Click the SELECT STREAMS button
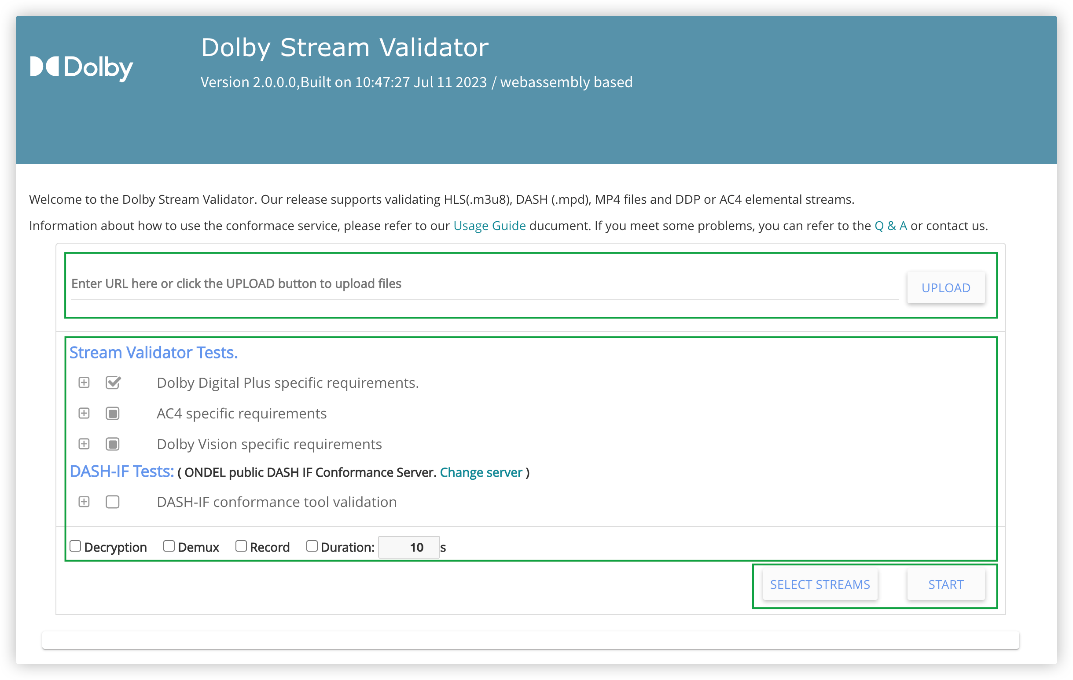 point(820,585)
